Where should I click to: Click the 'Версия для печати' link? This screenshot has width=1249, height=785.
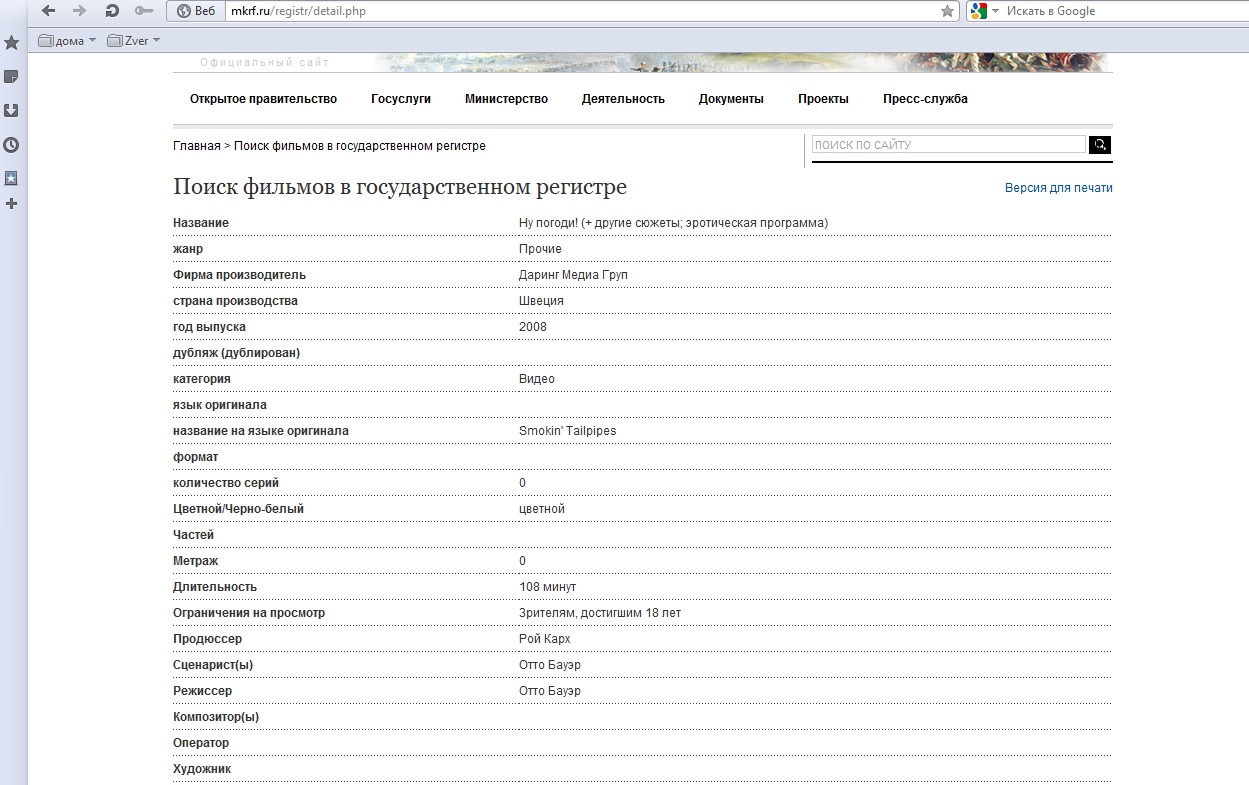[1058, 188]
